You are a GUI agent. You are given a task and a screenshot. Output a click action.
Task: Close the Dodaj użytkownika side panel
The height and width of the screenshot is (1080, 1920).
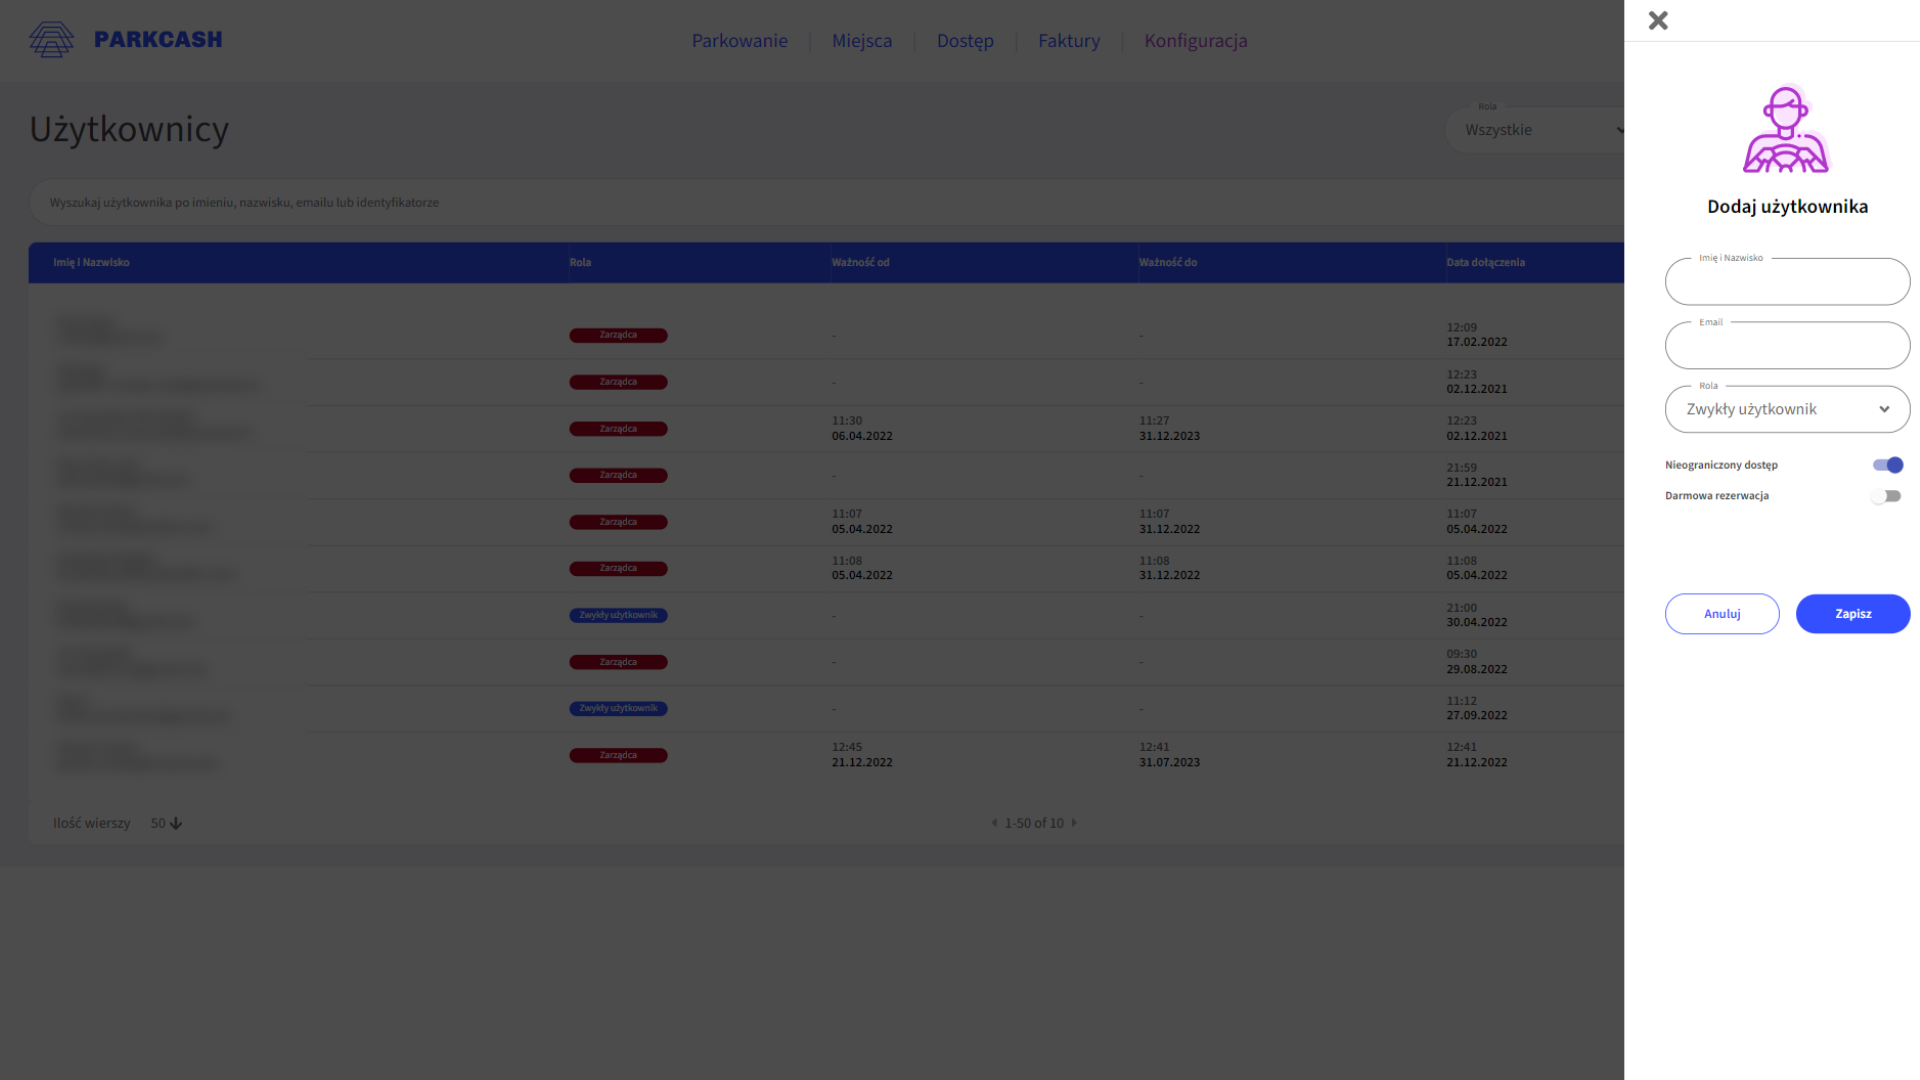(1658, 21)
